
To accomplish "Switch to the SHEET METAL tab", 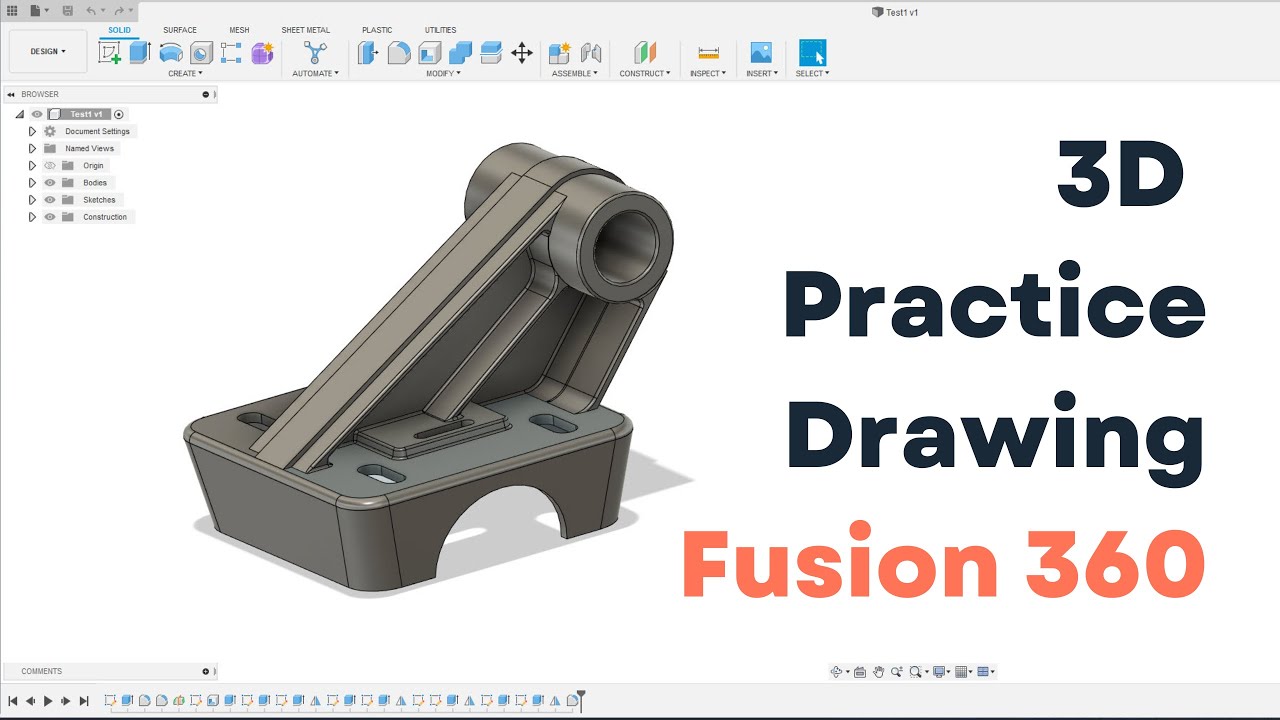I will (305, 30).
